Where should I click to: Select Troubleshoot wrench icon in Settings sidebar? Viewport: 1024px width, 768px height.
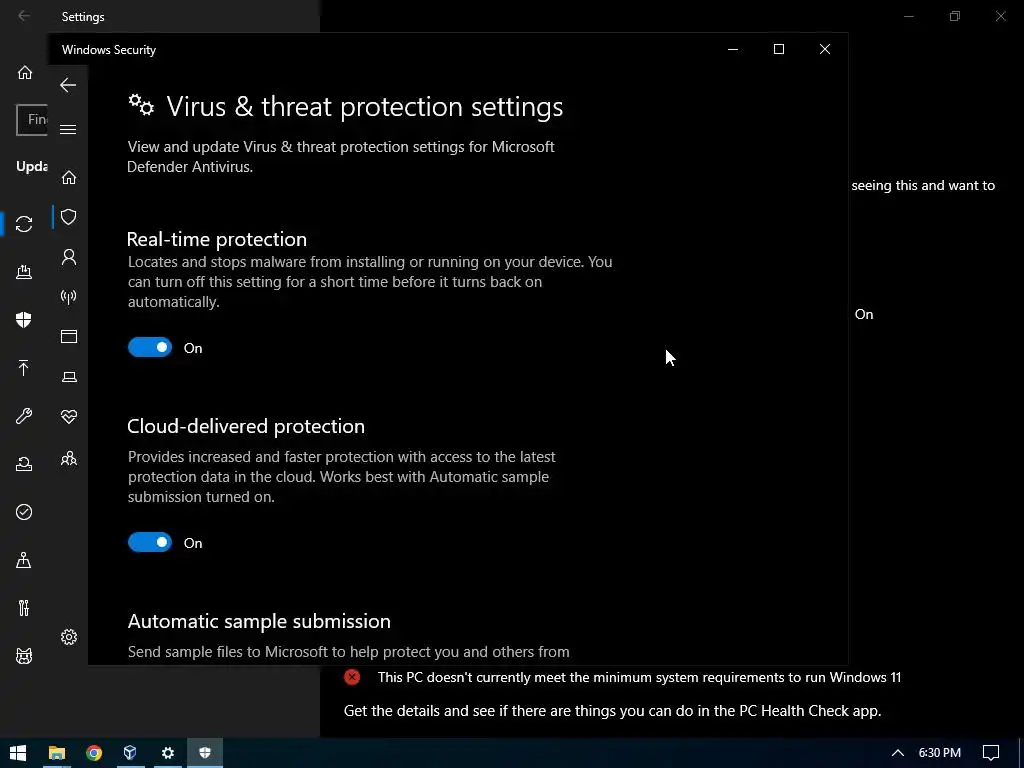point(24,415)
